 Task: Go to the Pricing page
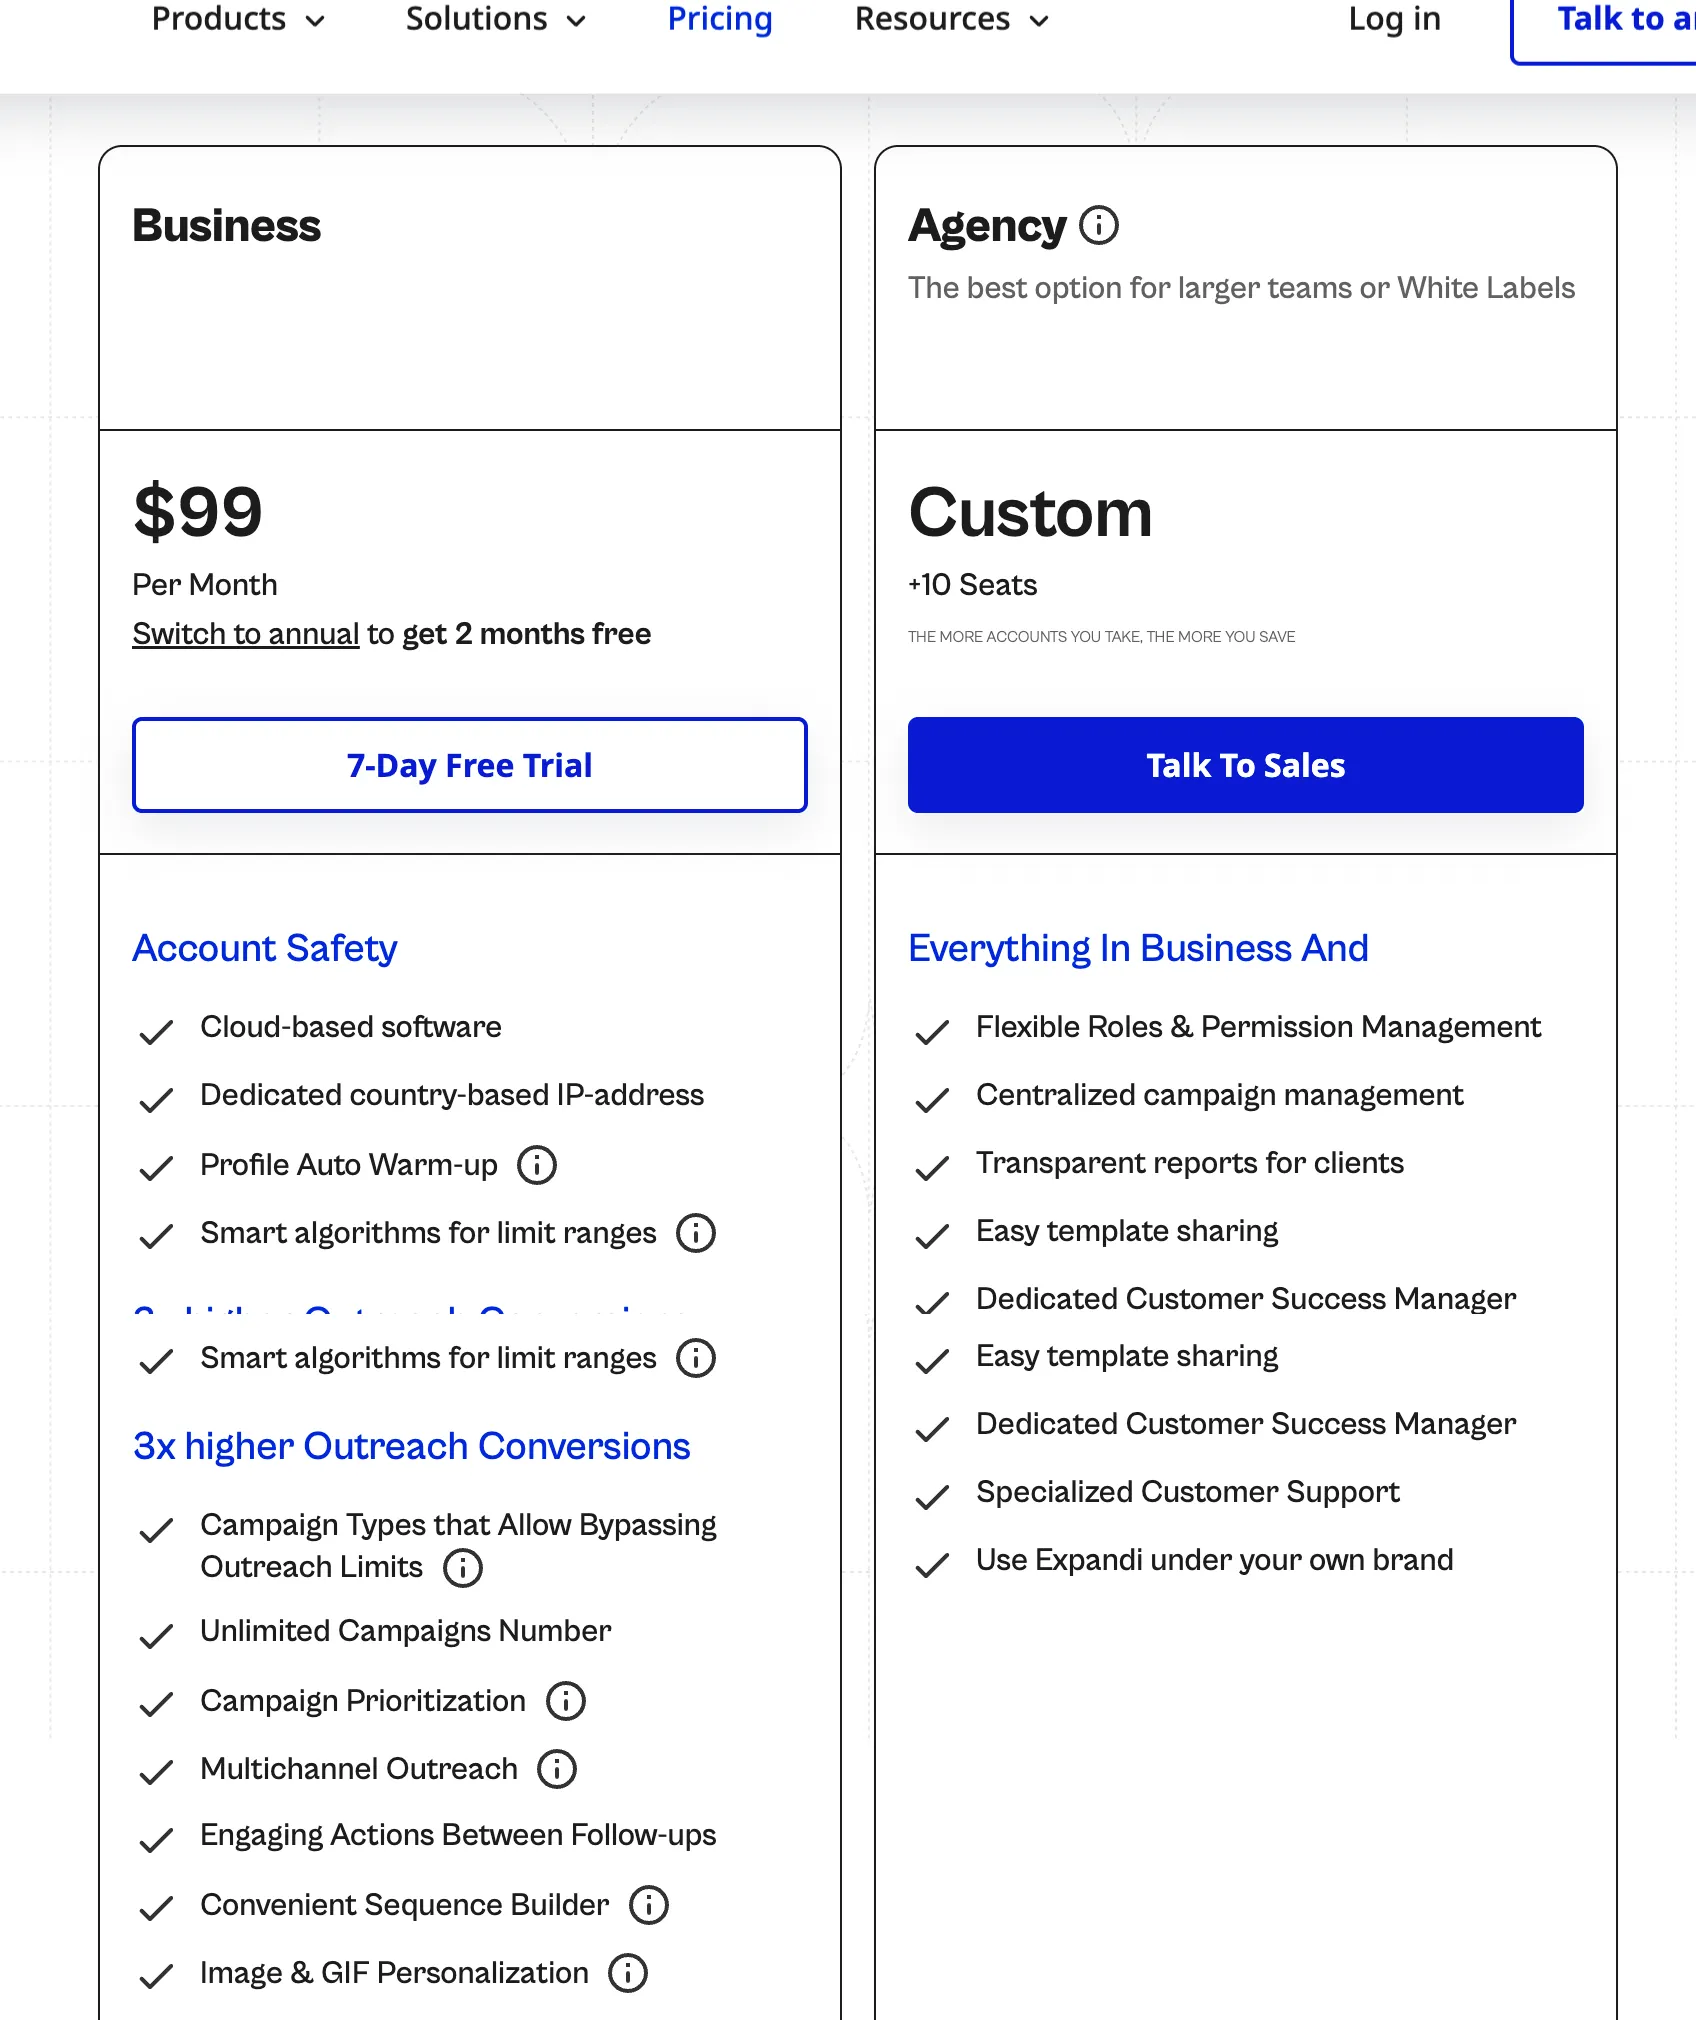(720, 19)
